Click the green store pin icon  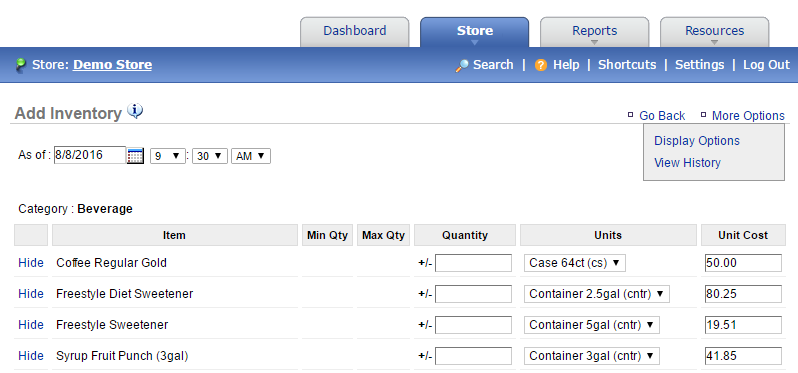pyautogui.click(x=21, y=65)
